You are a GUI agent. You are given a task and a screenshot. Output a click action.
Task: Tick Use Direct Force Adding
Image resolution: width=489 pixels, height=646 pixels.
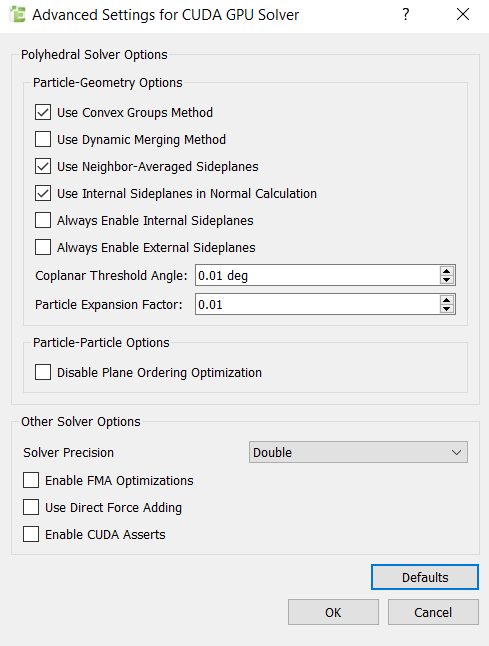click(31, 507)
